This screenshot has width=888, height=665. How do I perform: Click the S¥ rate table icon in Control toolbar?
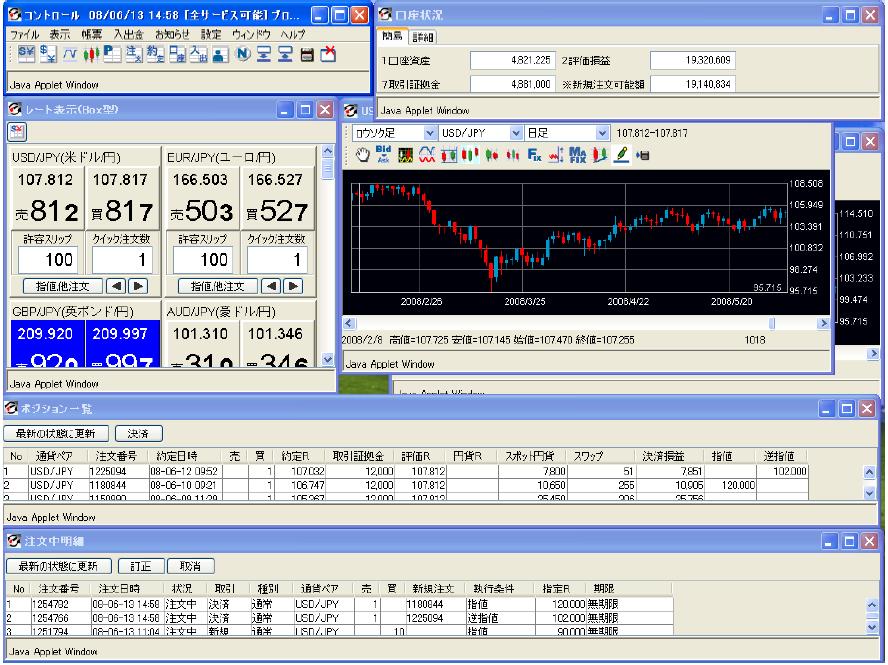pos(26,54)
